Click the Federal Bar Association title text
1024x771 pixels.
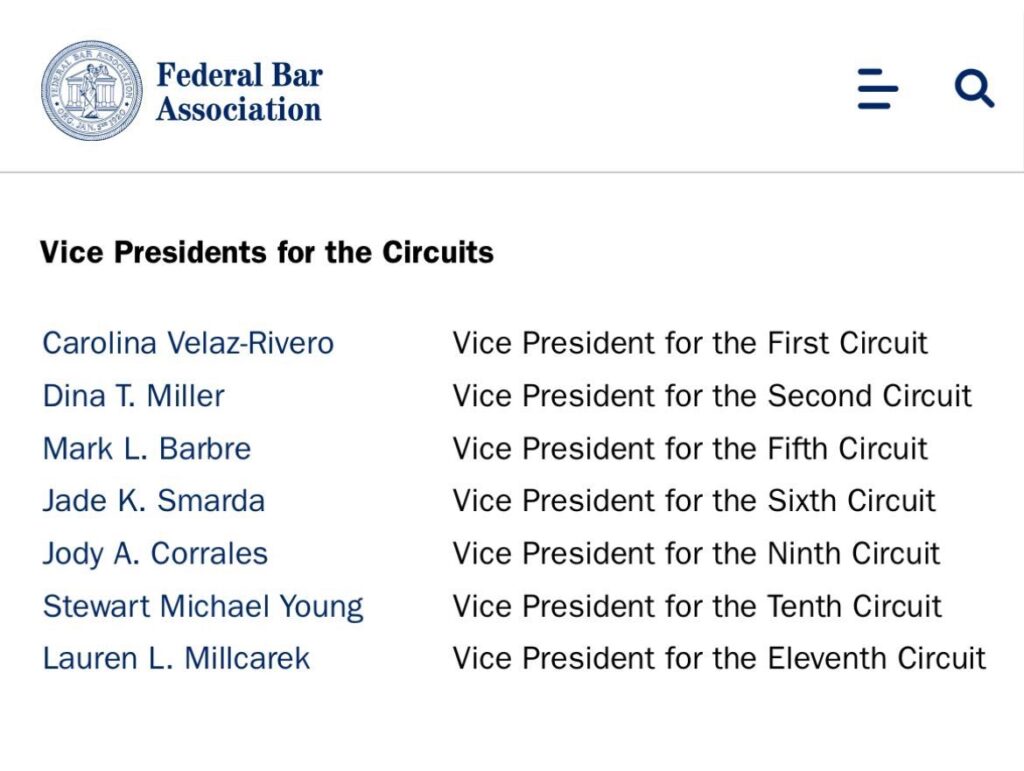(x=239, y=91)
